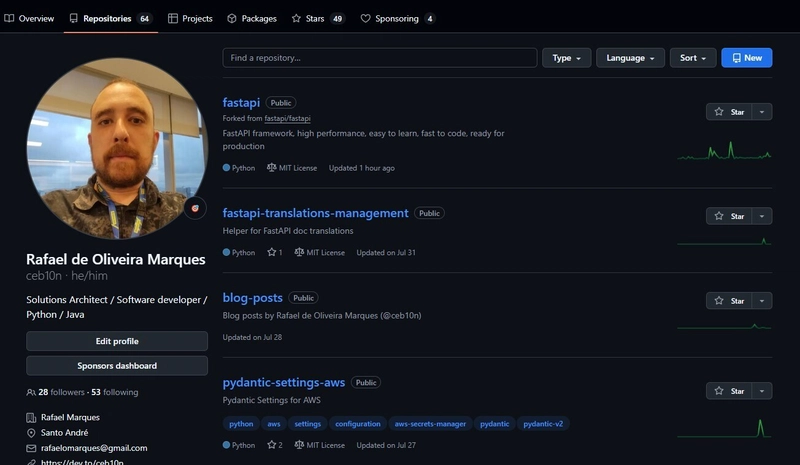Screen dimensions: 800x465
Task: Click the location pin icon beside Santo André
Action: pyautogui.click(x=31, y=433)
